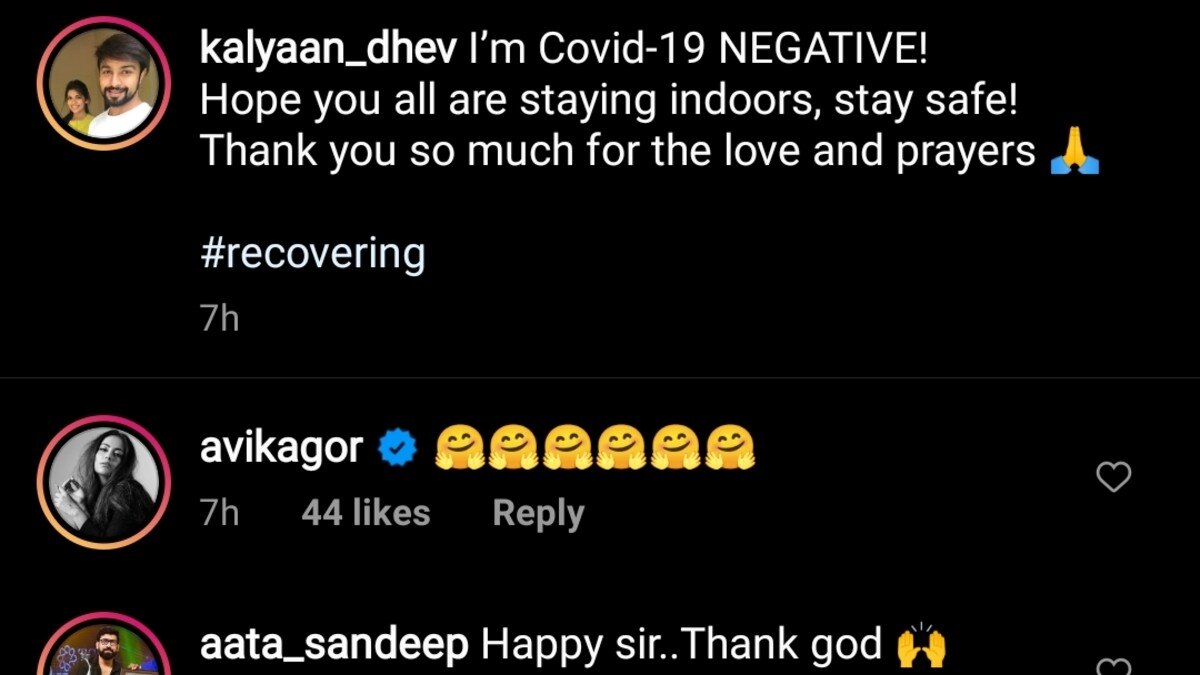The height and width of the screenshot is (675, 1200).
Task: Click the 7h timestamp under avikagor's comment
Action: (220, 513)
